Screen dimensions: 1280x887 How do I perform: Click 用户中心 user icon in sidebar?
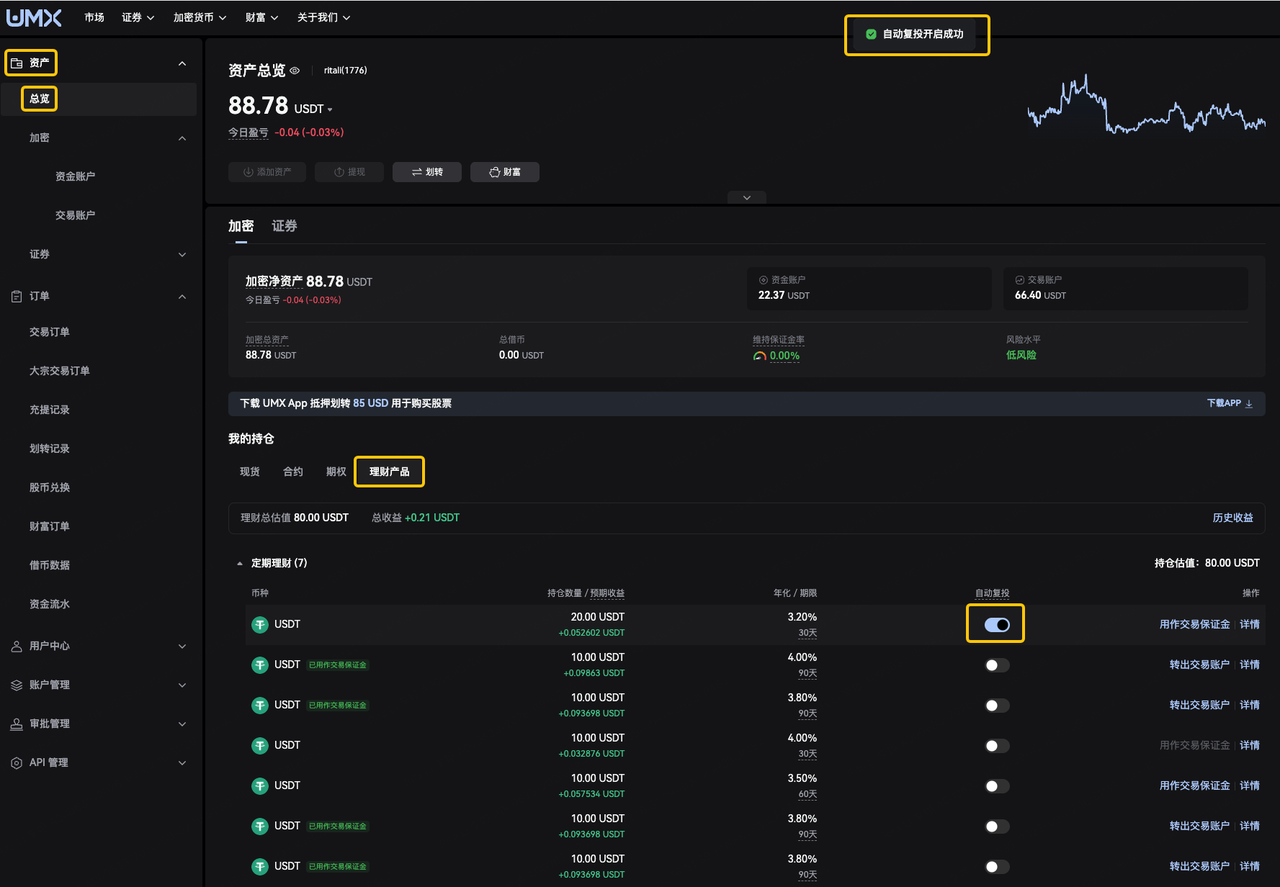16,646
